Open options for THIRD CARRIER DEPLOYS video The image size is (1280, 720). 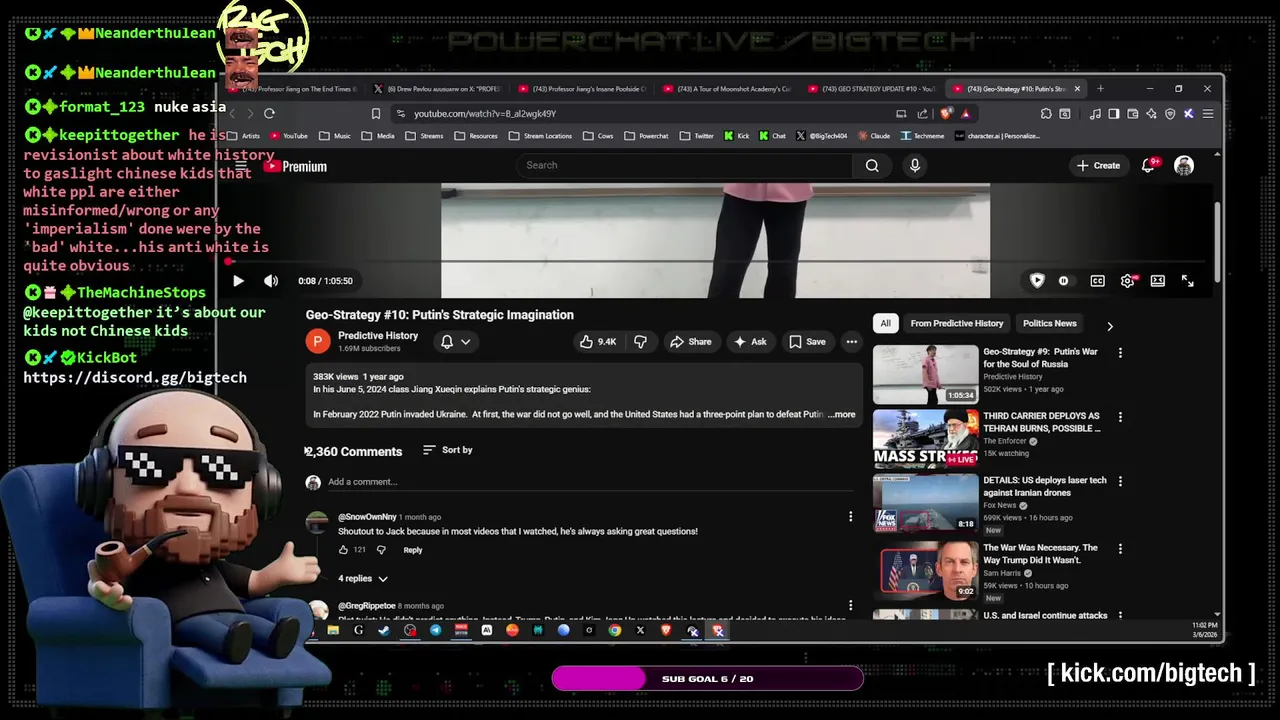[x=1120, y=417]
